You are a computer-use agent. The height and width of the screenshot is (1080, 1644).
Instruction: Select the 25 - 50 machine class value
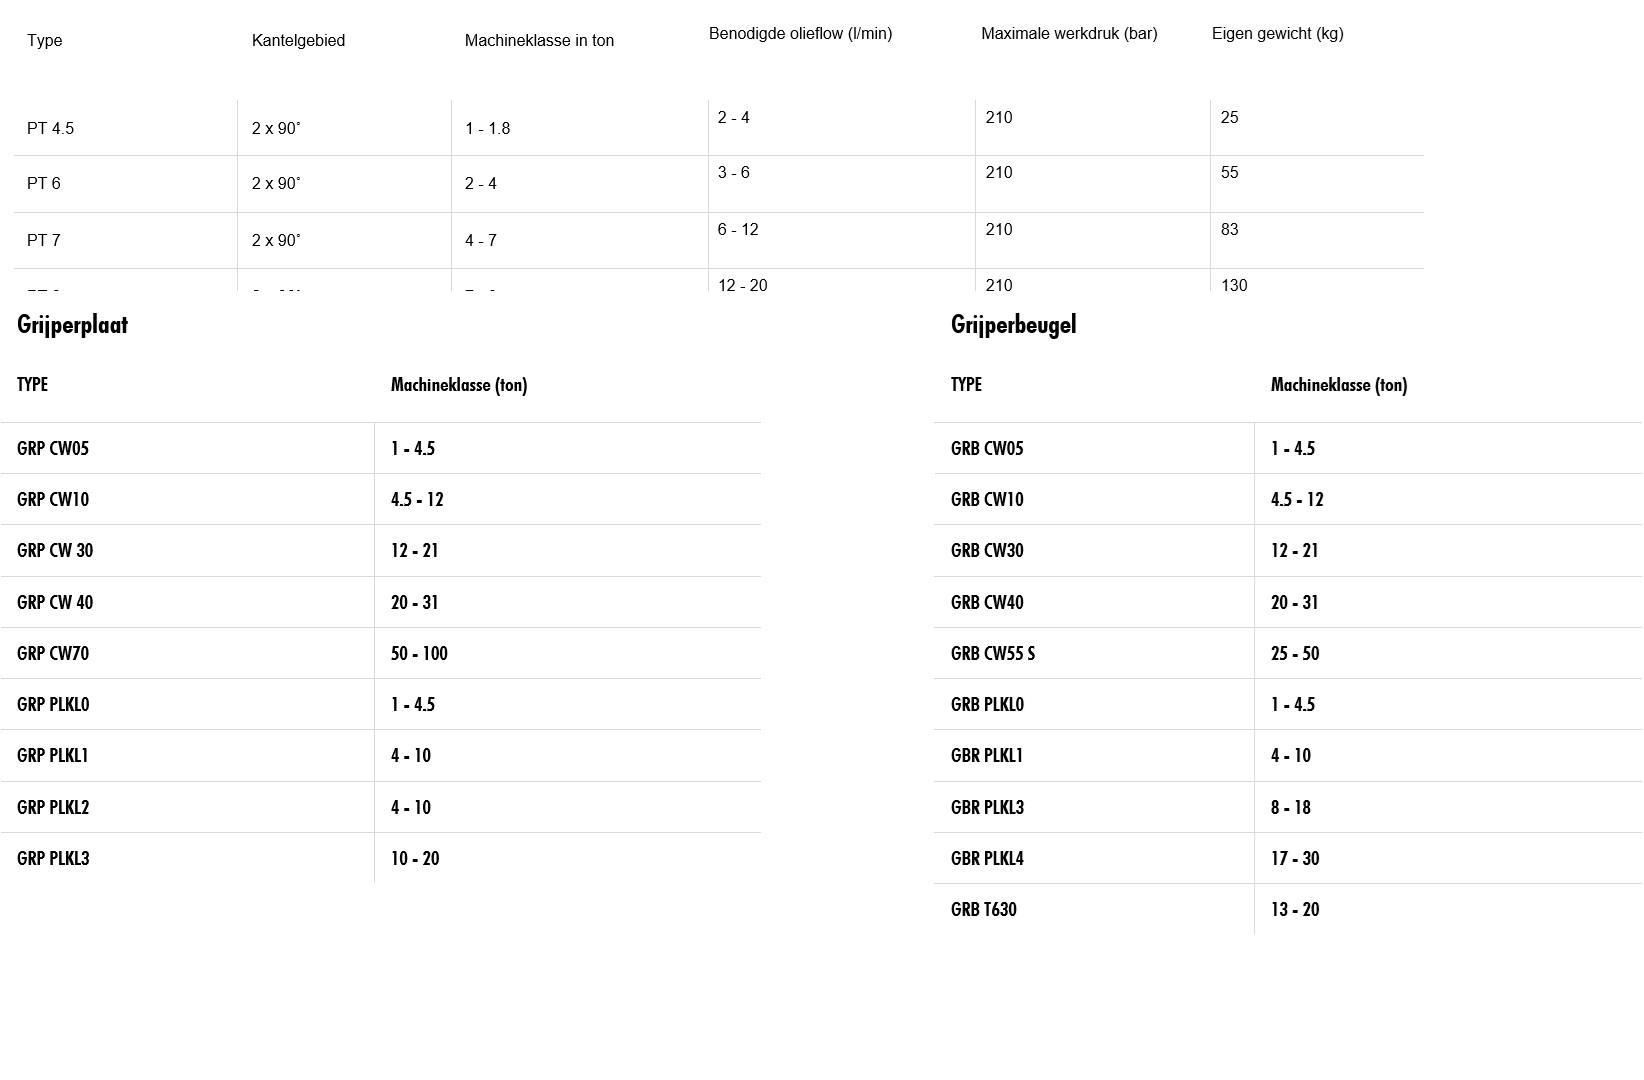(x=1295, y=654)
